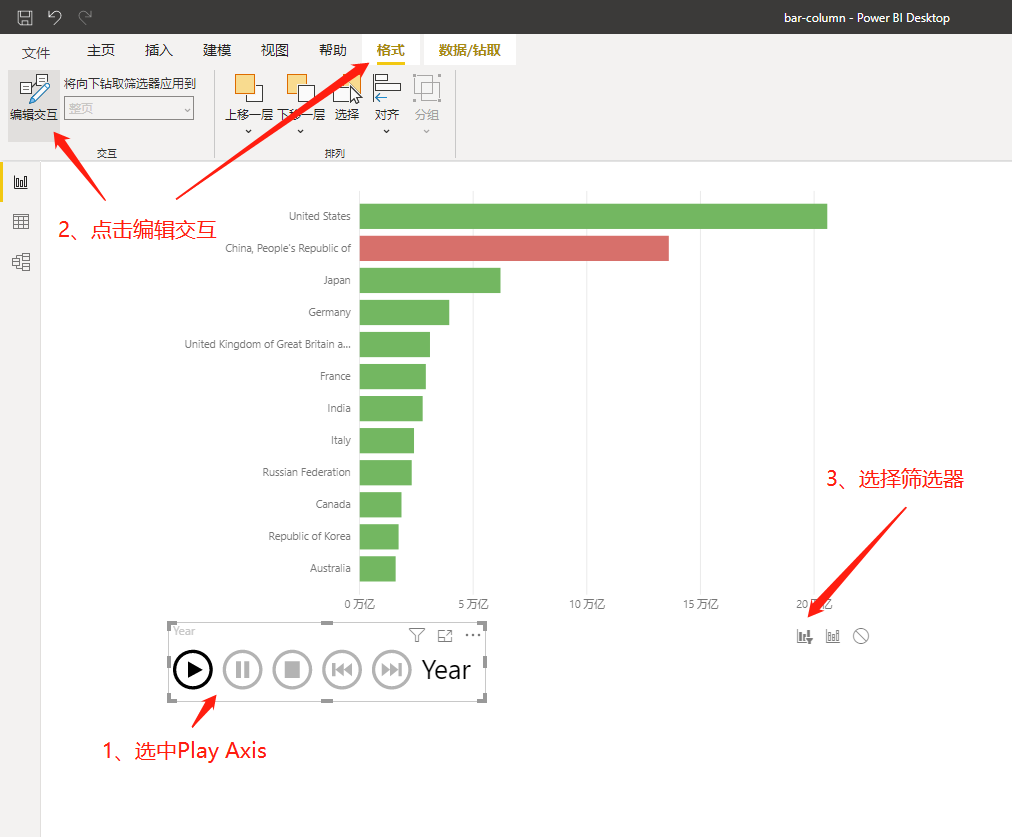Viewport: 1012px width, 837px height.
Task: Click the red China bar in chart
Action: (x=514, y=248)
